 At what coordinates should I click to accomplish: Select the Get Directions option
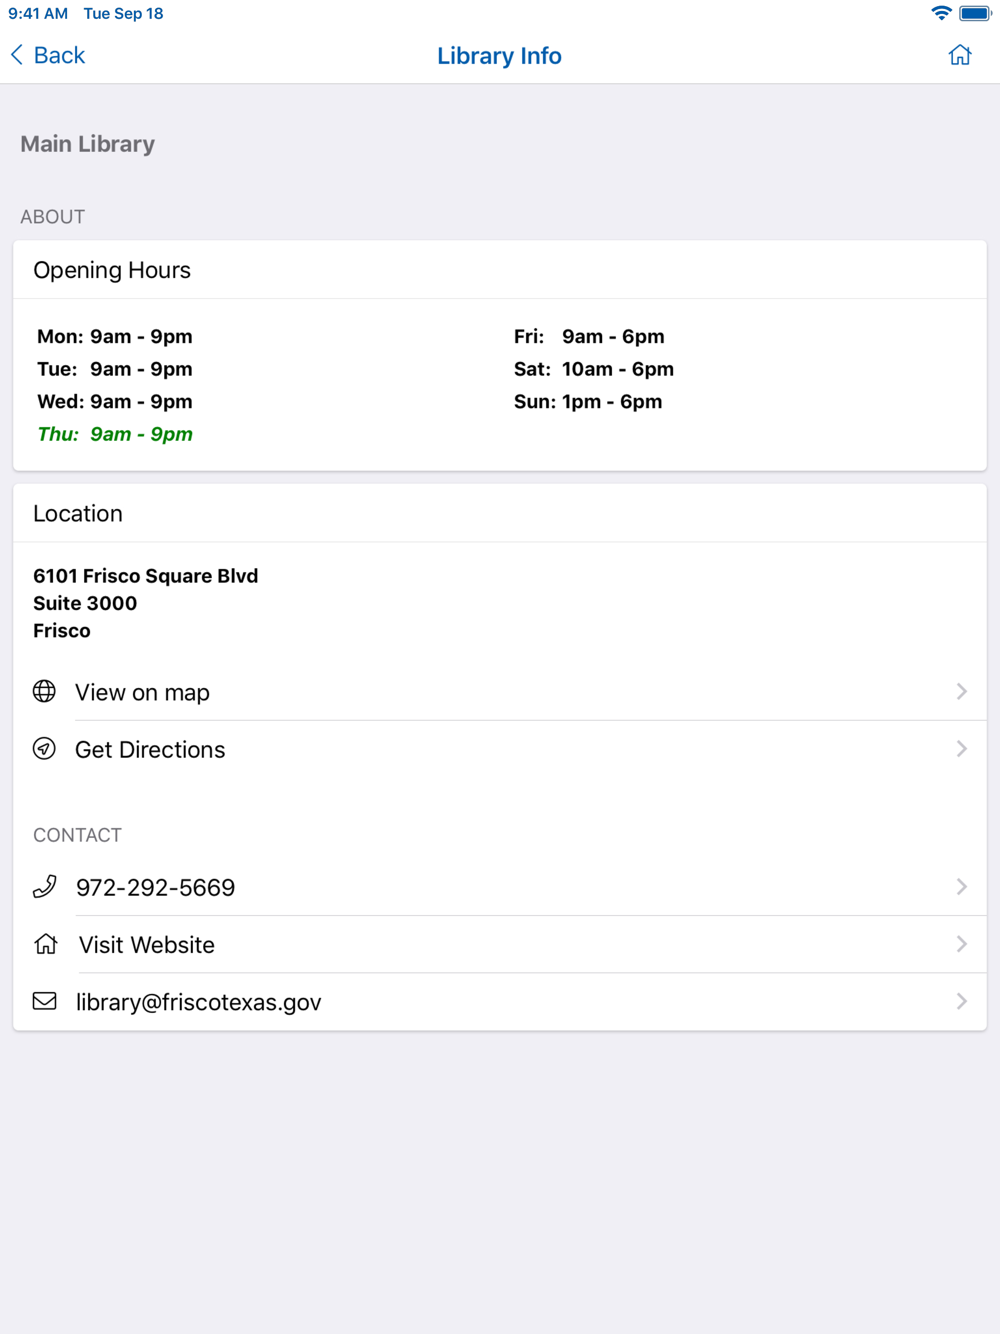pos(500,749)
